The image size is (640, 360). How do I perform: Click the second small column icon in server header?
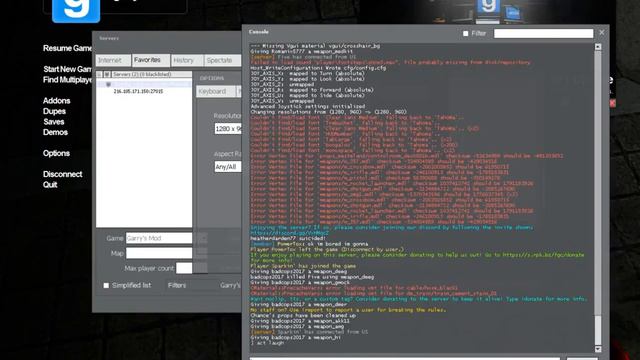pyautogui.click(x=107, y=74)
